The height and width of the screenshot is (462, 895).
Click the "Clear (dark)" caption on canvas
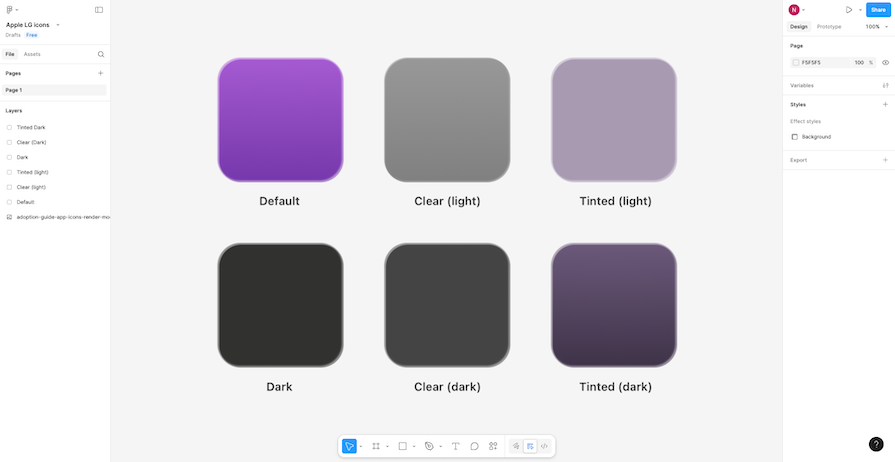(x=447, y=387)
